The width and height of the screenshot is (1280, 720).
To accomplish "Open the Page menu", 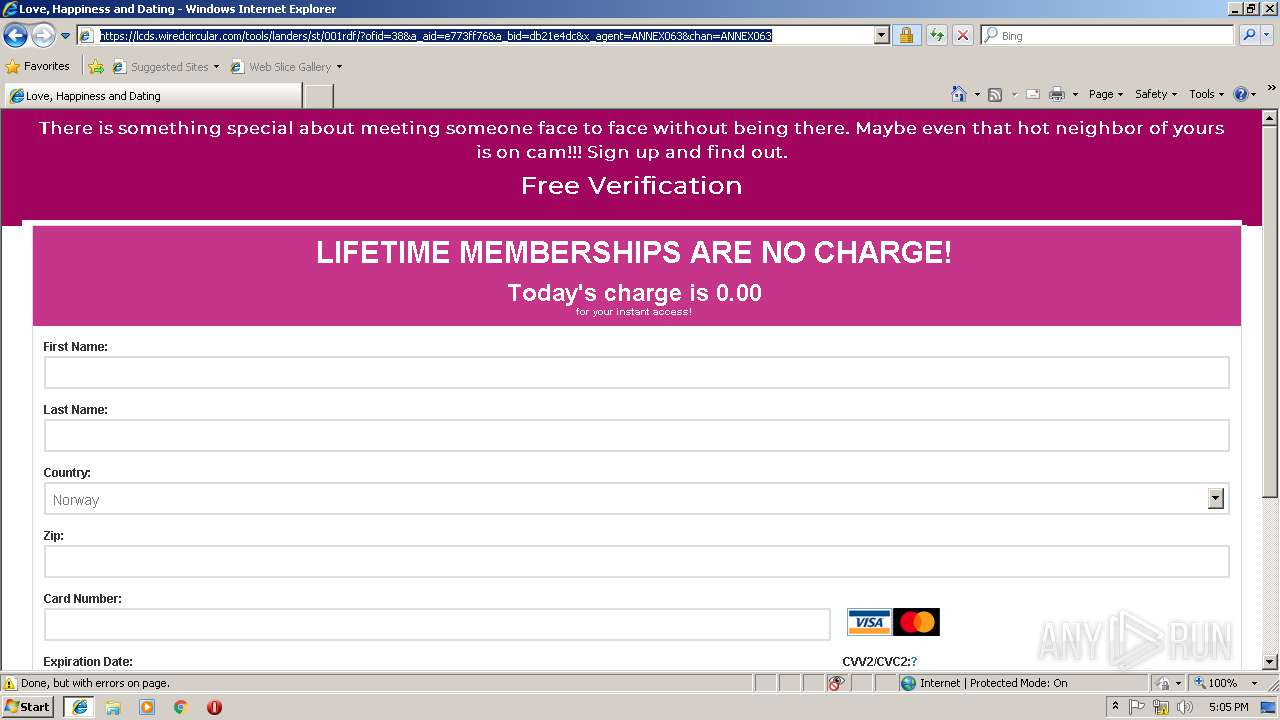I will [1105, 94].
